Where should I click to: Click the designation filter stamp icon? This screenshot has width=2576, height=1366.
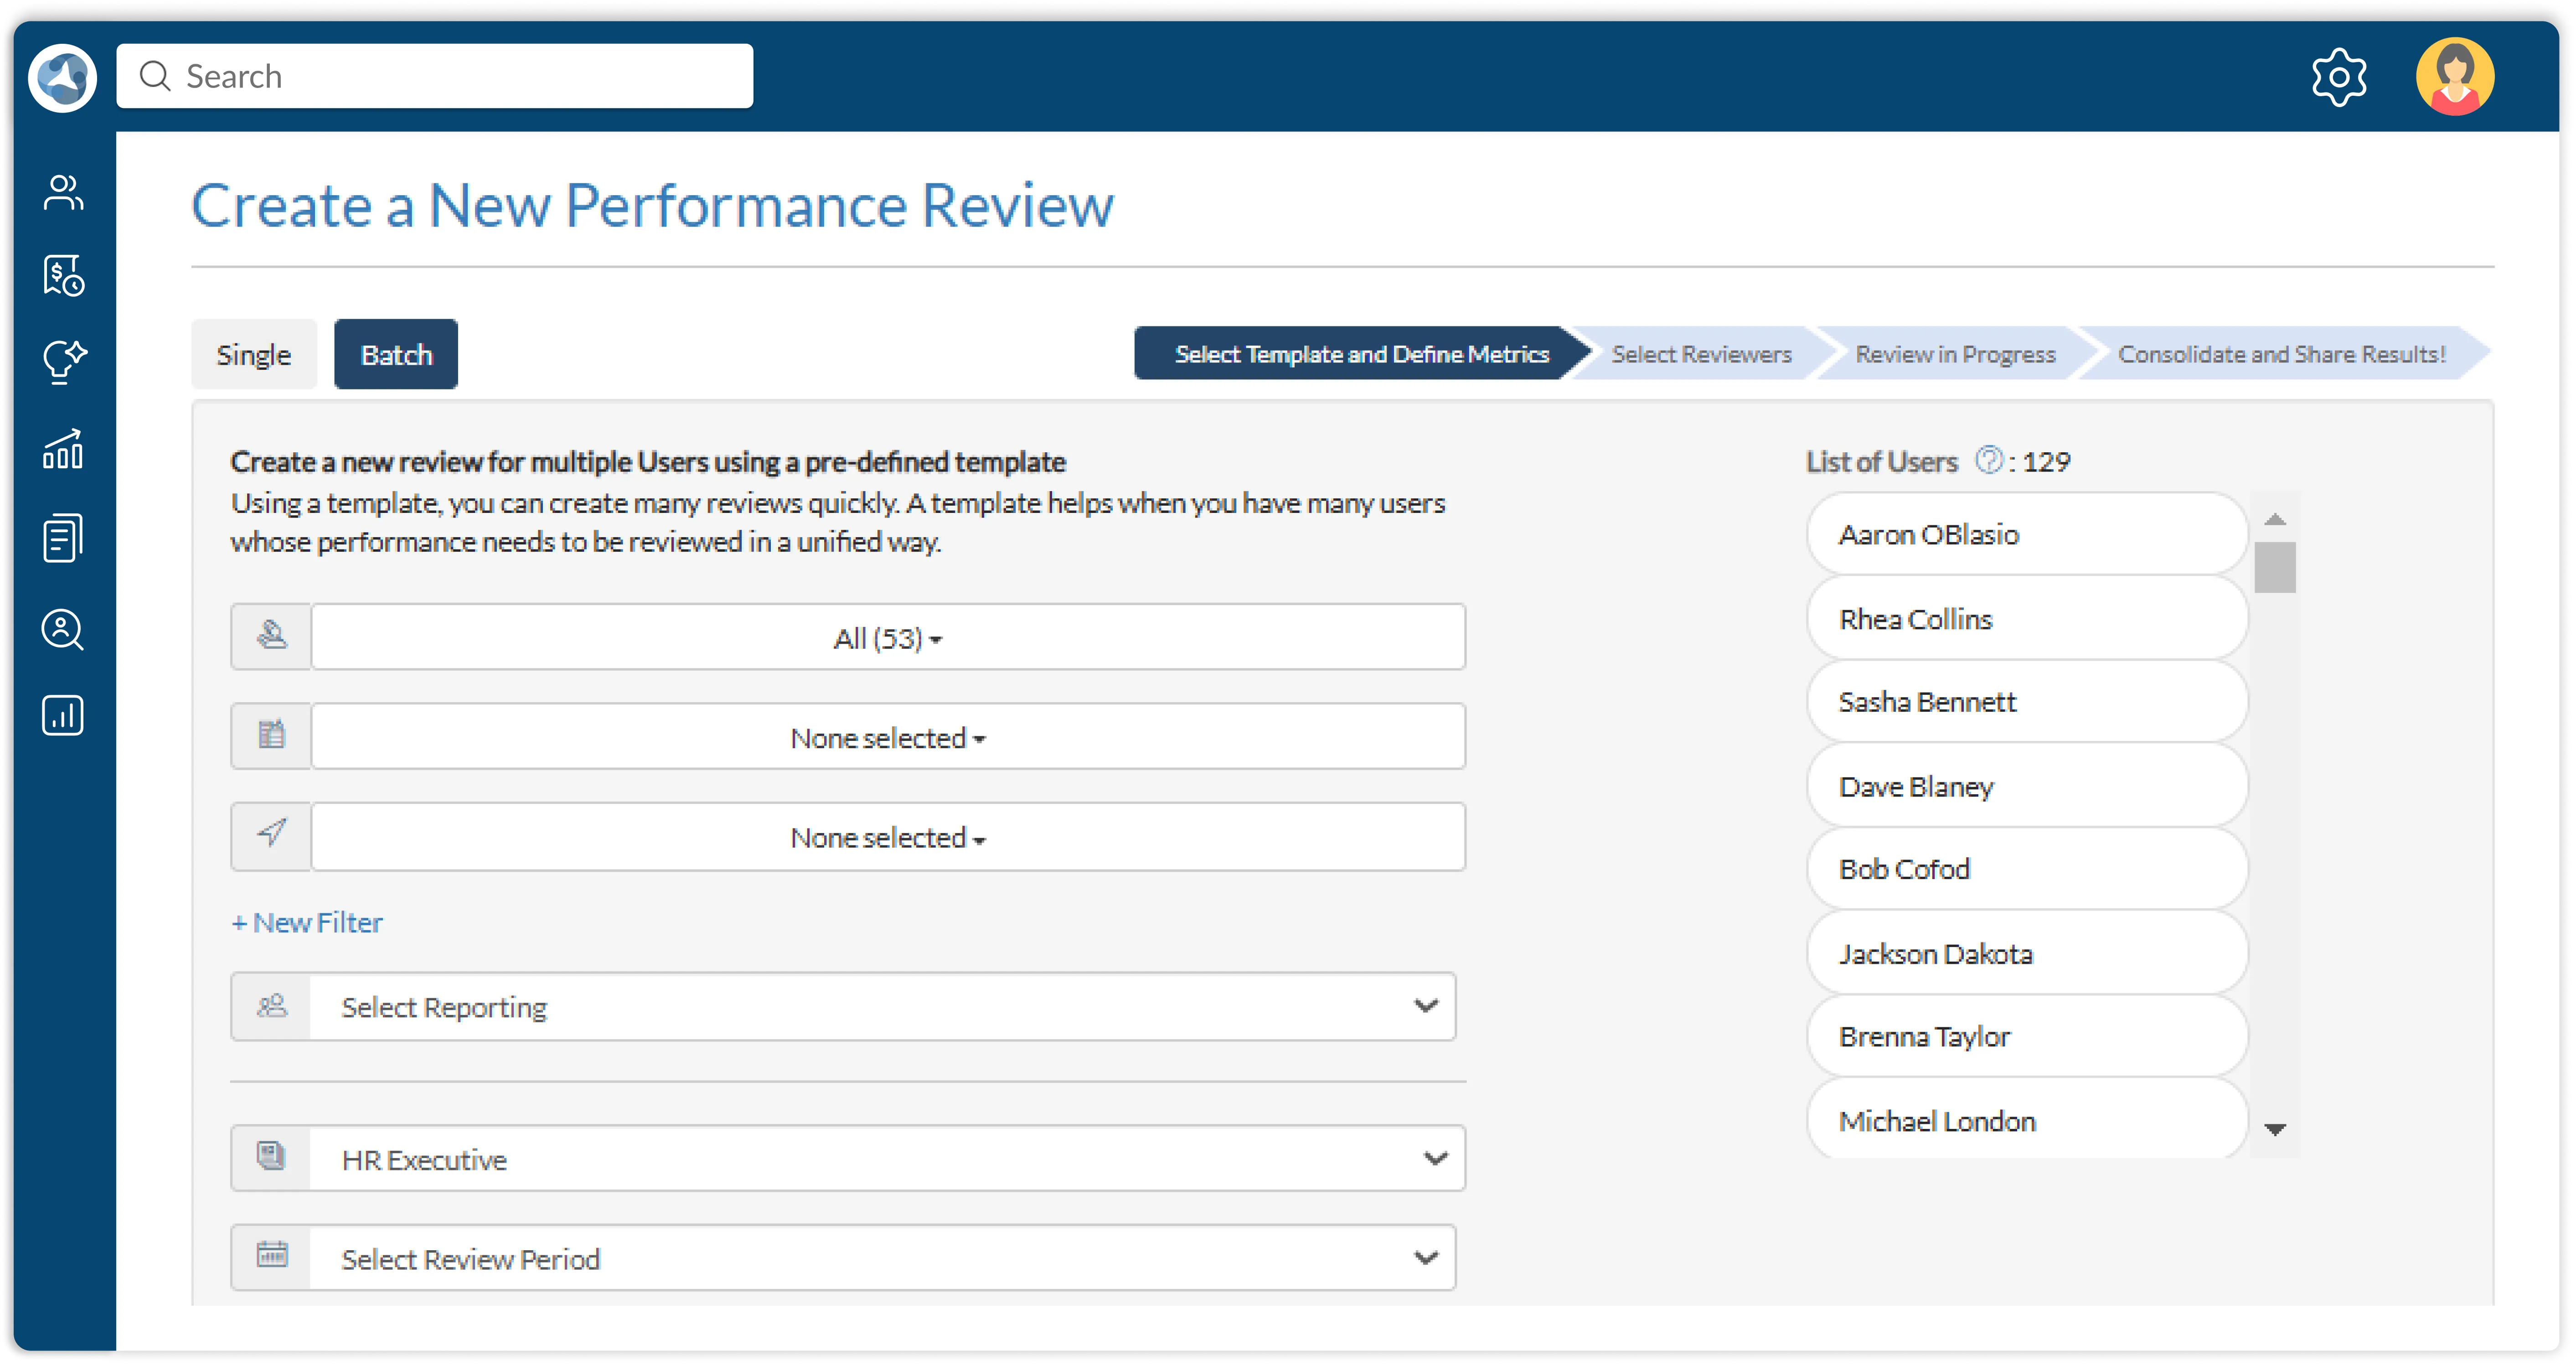[270, 636]
